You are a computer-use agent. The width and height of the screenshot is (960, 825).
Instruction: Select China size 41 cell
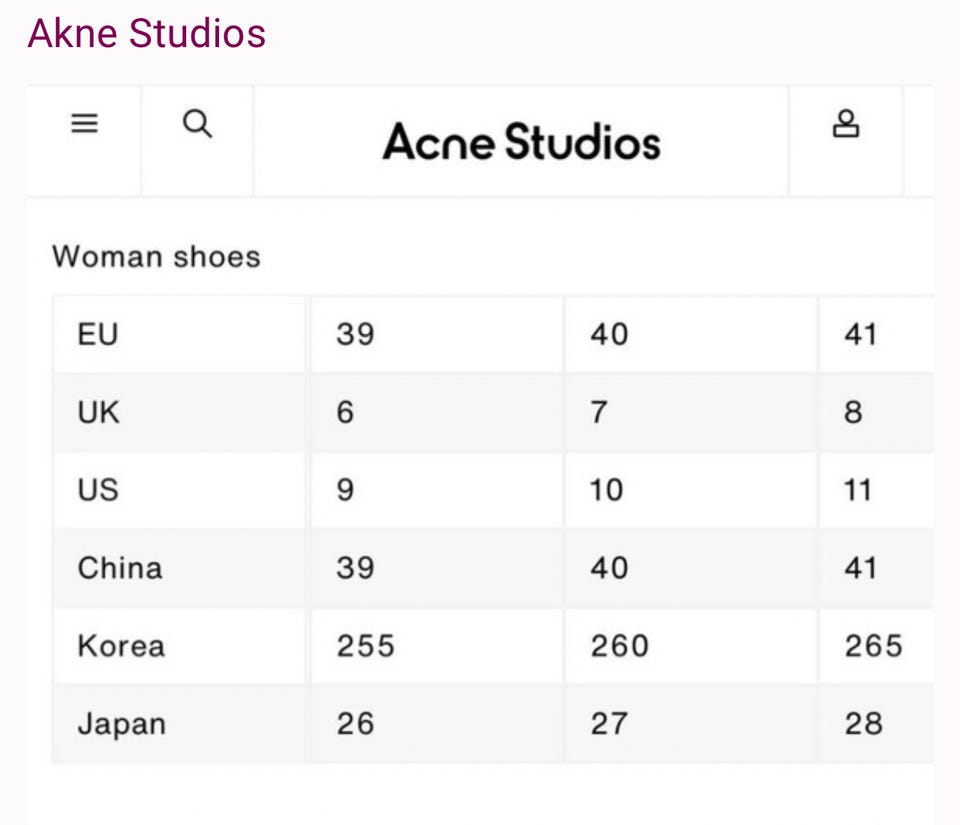pyautogui.click(x=876, y=567)
